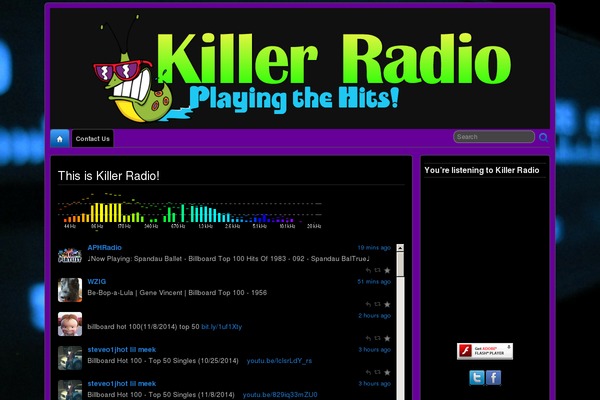Viewport: 600px width, 400px height.
Task: Click 'Be-Bop-a-Lula | Gene Vincent' tweet text
Action: pyautogui.click(x=177, y=293)
